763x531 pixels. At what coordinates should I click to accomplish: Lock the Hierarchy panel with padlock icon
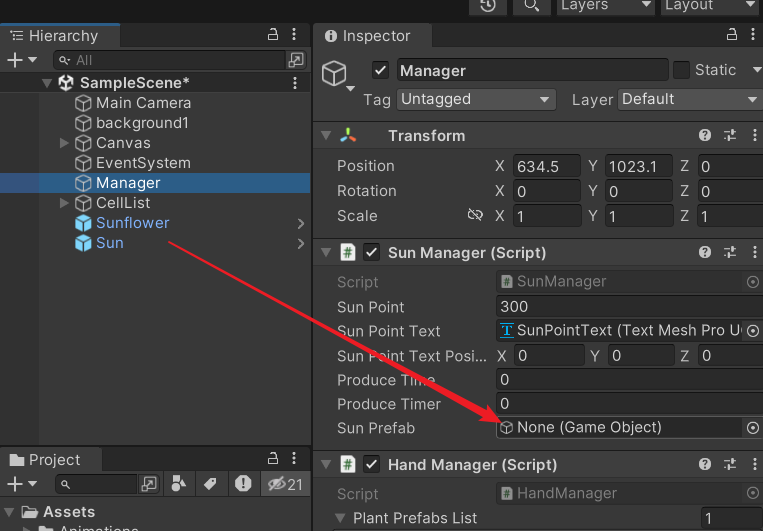[x=273, y=35]
